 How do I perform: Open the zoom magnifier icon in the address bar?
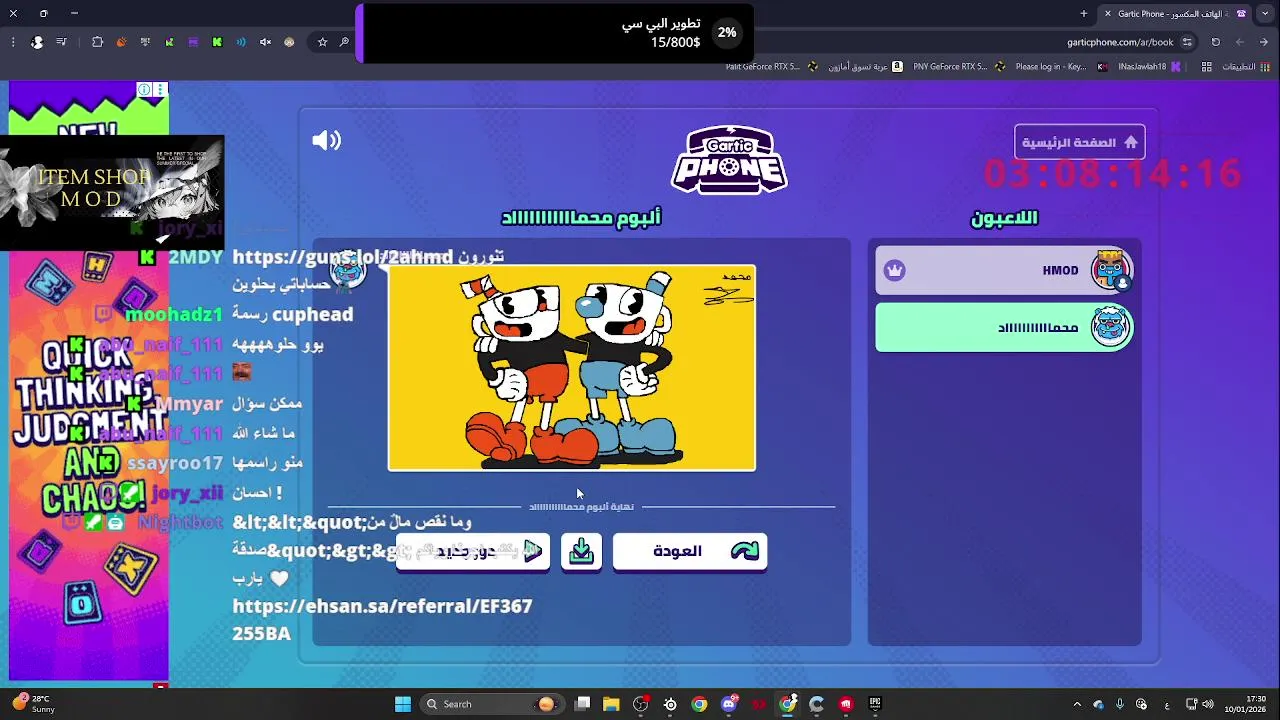coord(344,42)
